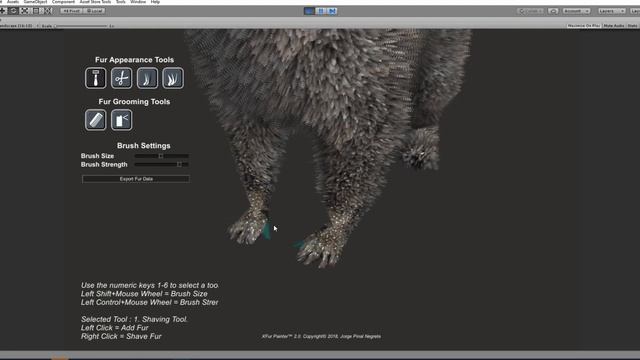Open the Layers dropdown

coord(611,11)
